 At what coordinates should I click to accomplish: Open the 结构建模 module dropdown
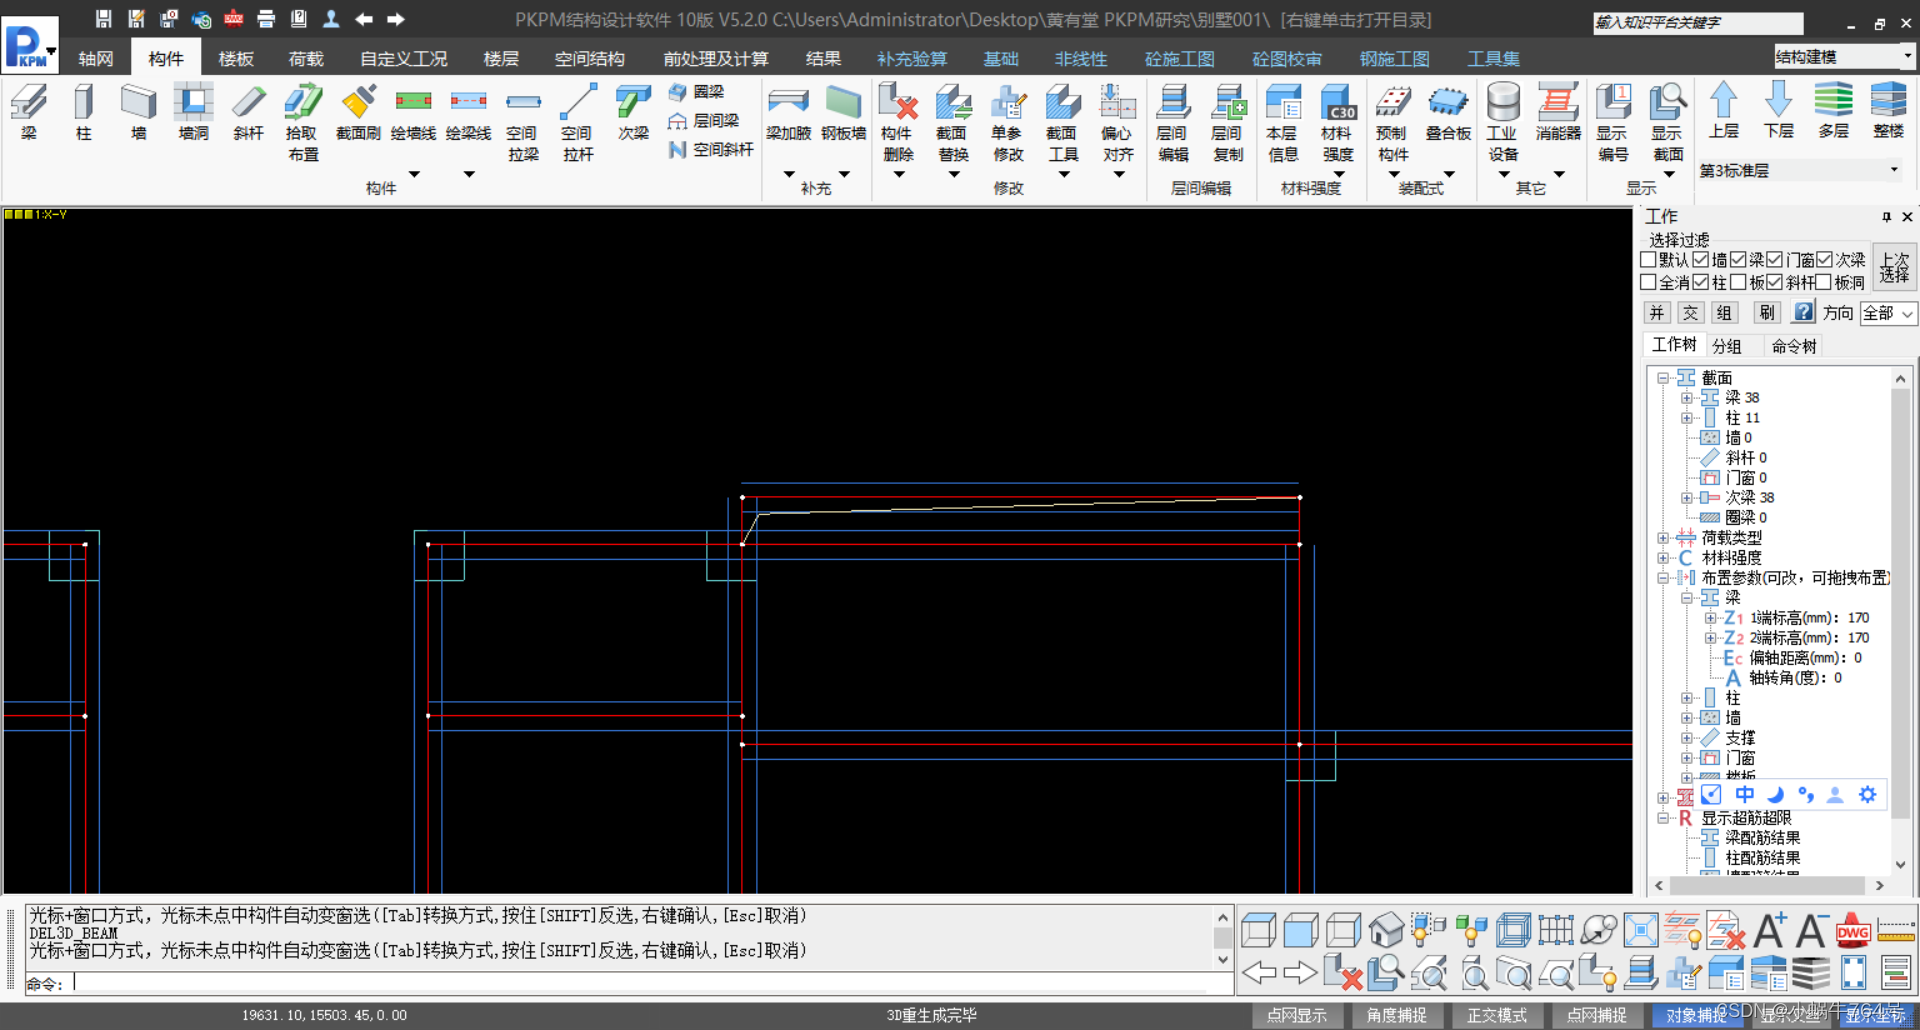pos(1844,57)
